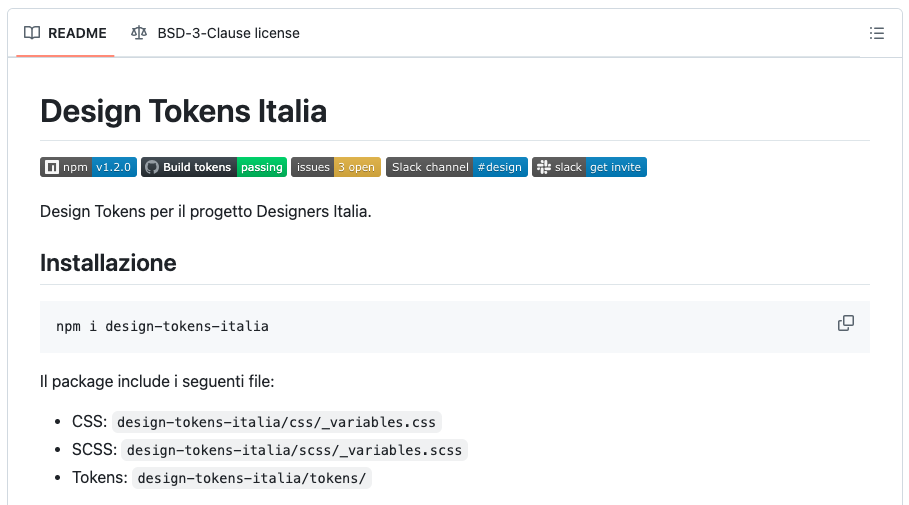The height and width of the screenshot is (505, 909).
Task: Click the scale icon beside license
Action: 139,33
